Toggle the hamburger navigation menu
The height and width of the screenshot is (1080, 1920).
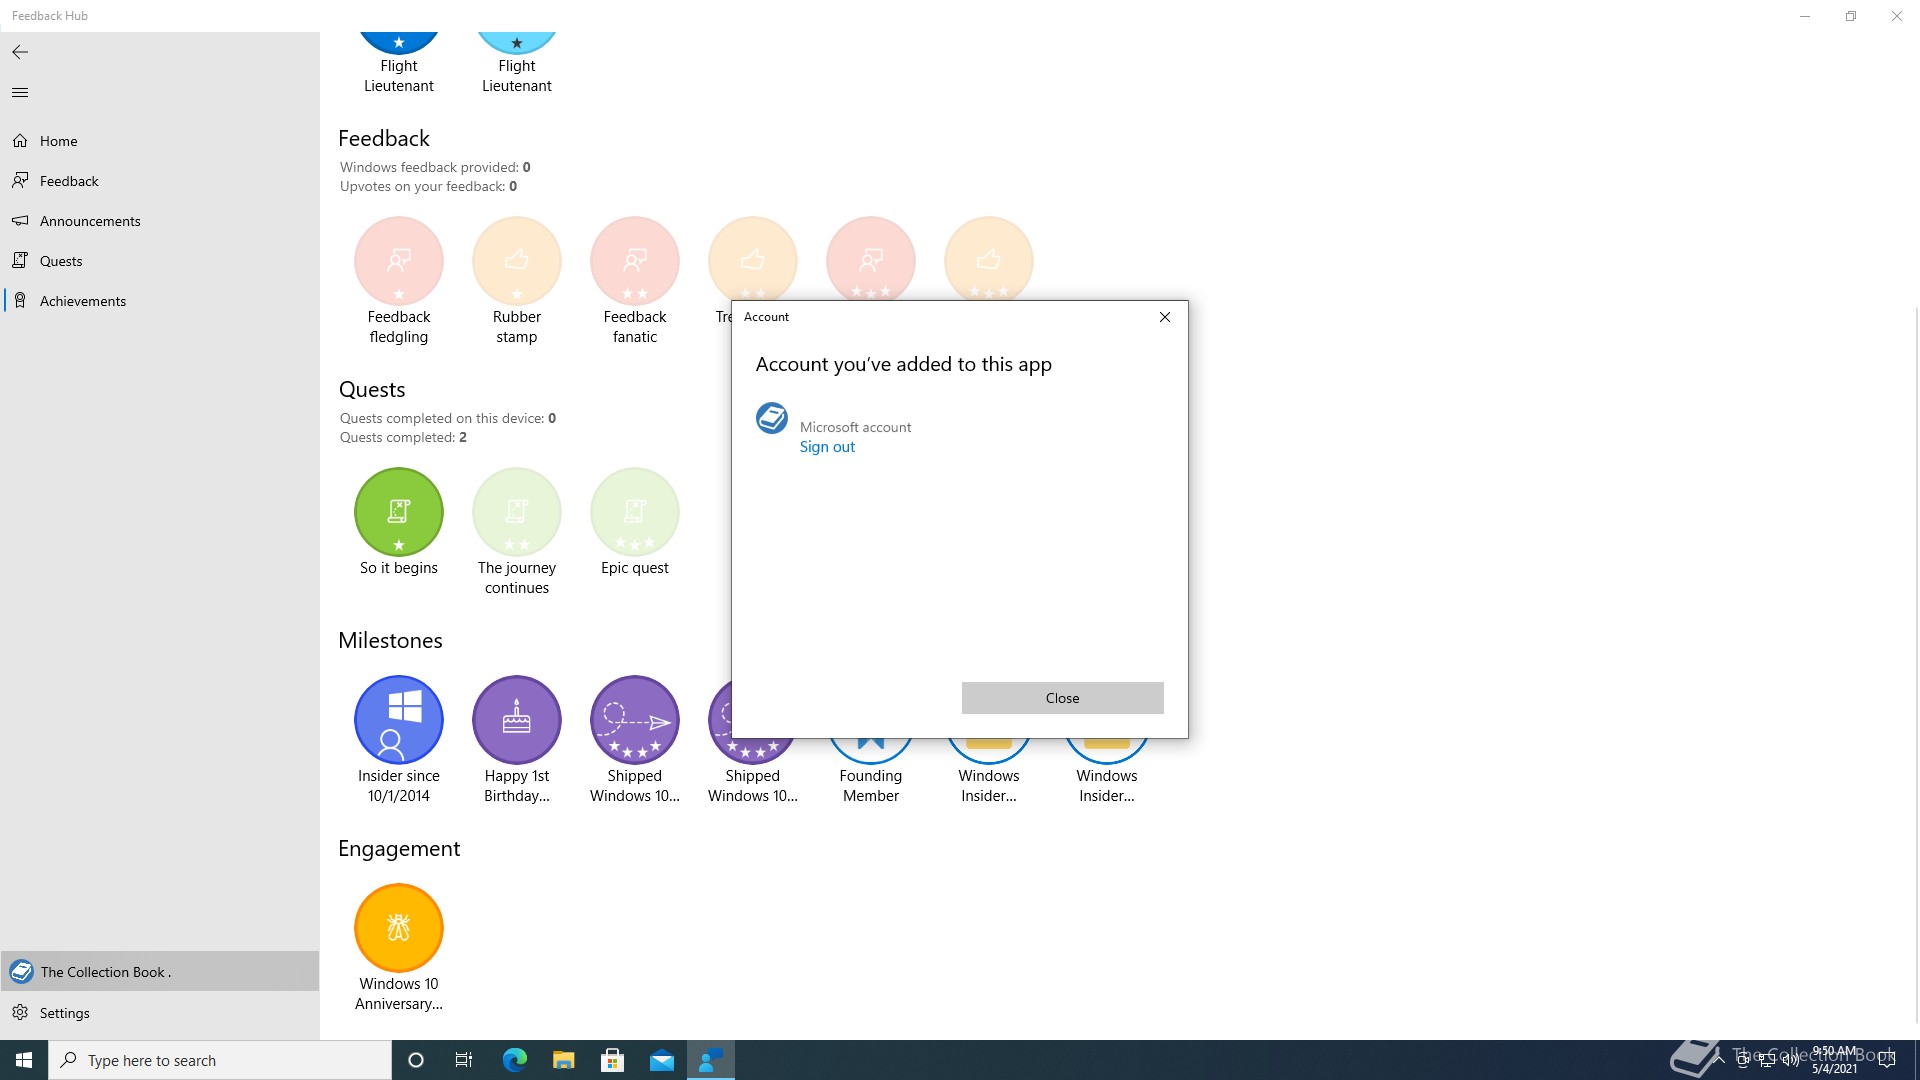(20, 92)
